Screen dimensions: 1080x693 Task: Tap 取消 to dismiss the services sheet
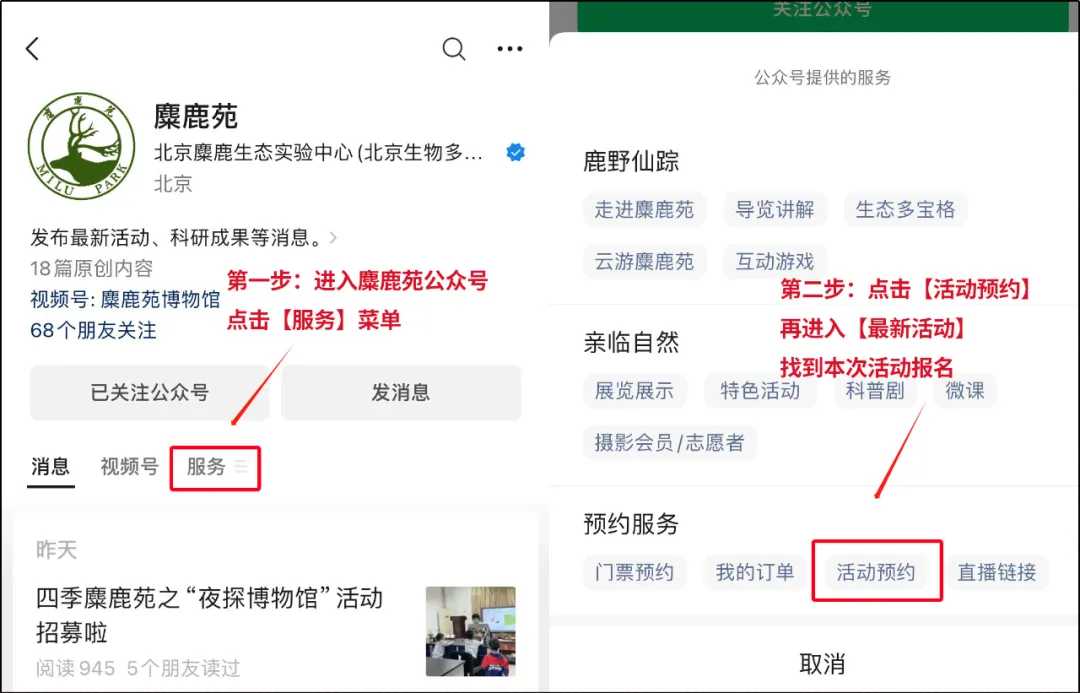pyautogui.click(x=822, y=663)
